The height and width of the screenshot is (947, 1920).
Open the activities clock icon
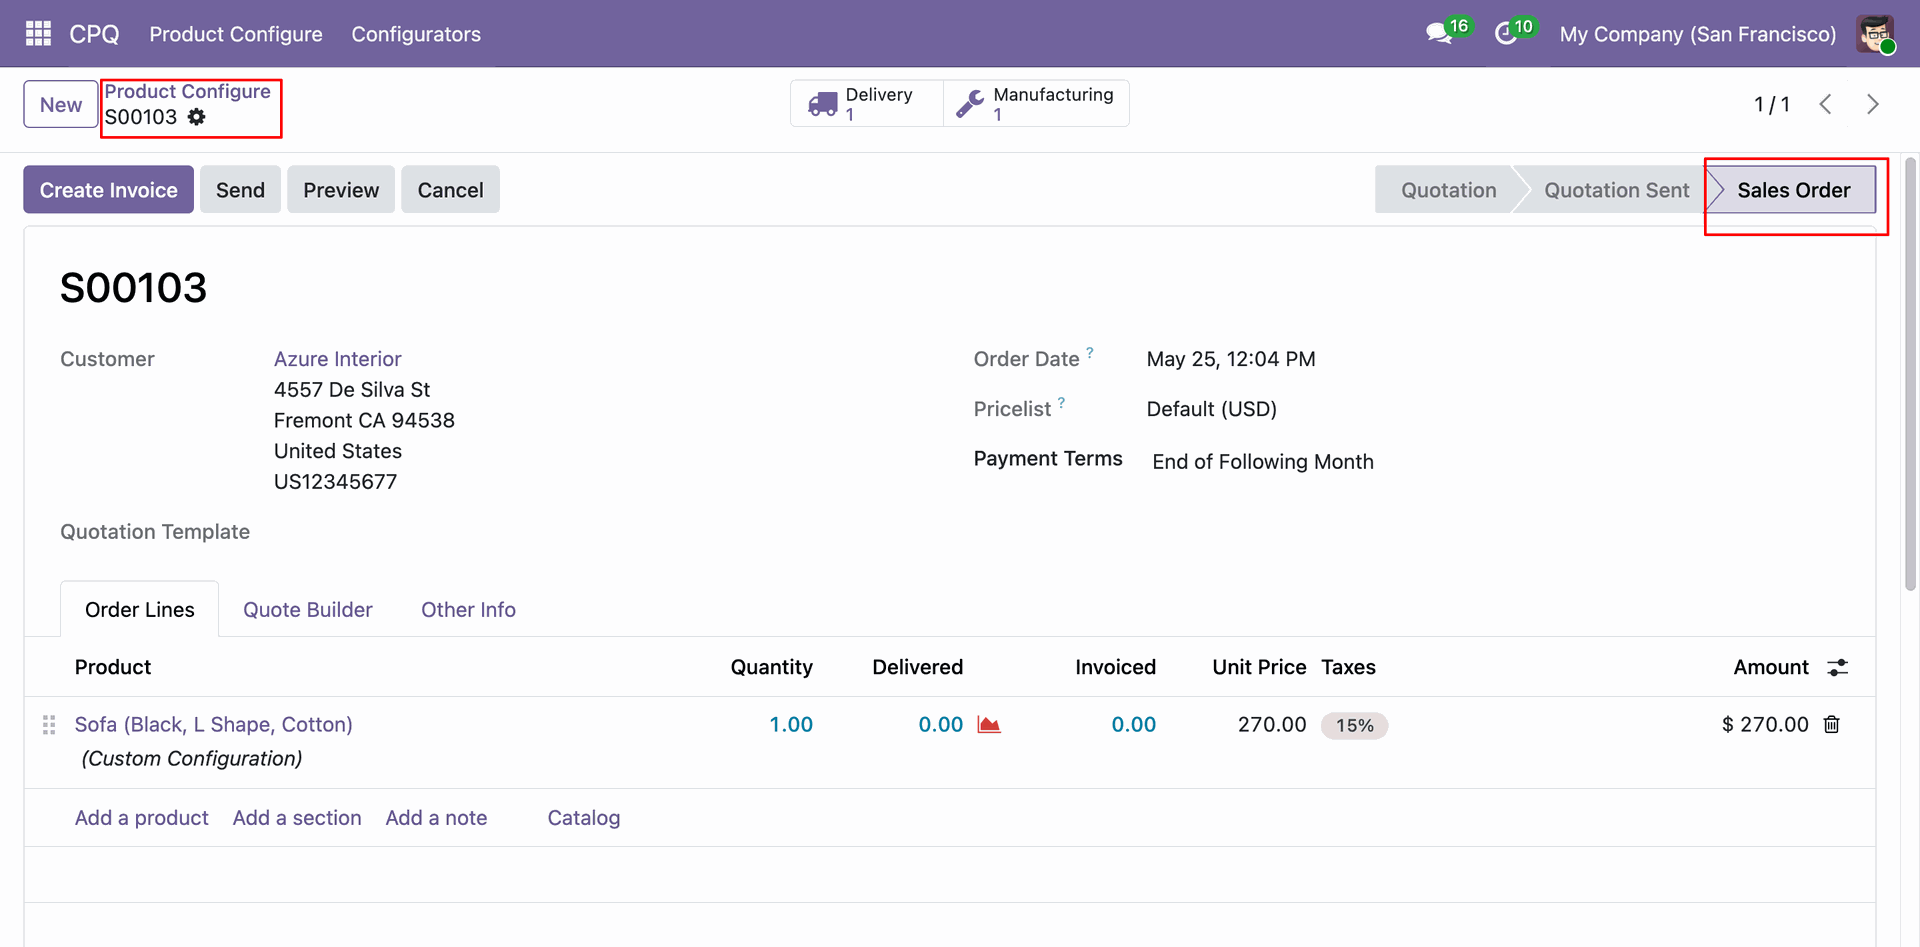tap(1506, 34)
